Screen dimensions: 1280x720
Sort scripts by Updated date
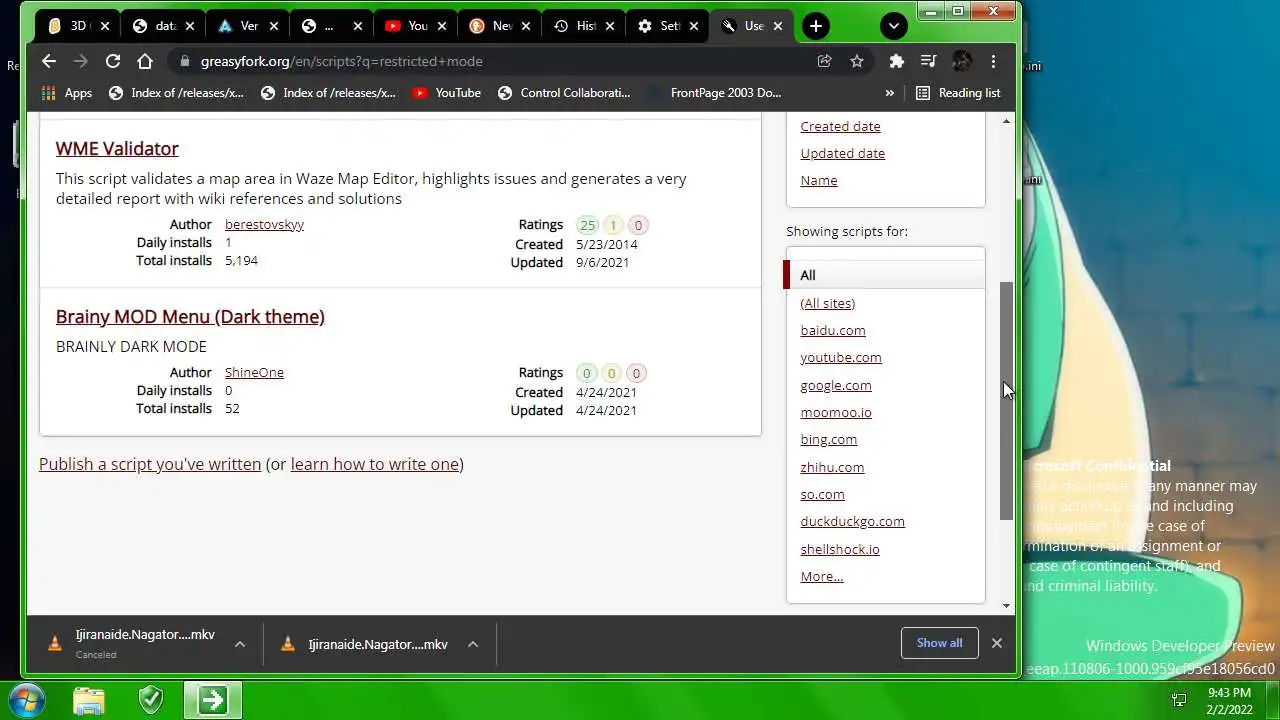pos(842,153)
